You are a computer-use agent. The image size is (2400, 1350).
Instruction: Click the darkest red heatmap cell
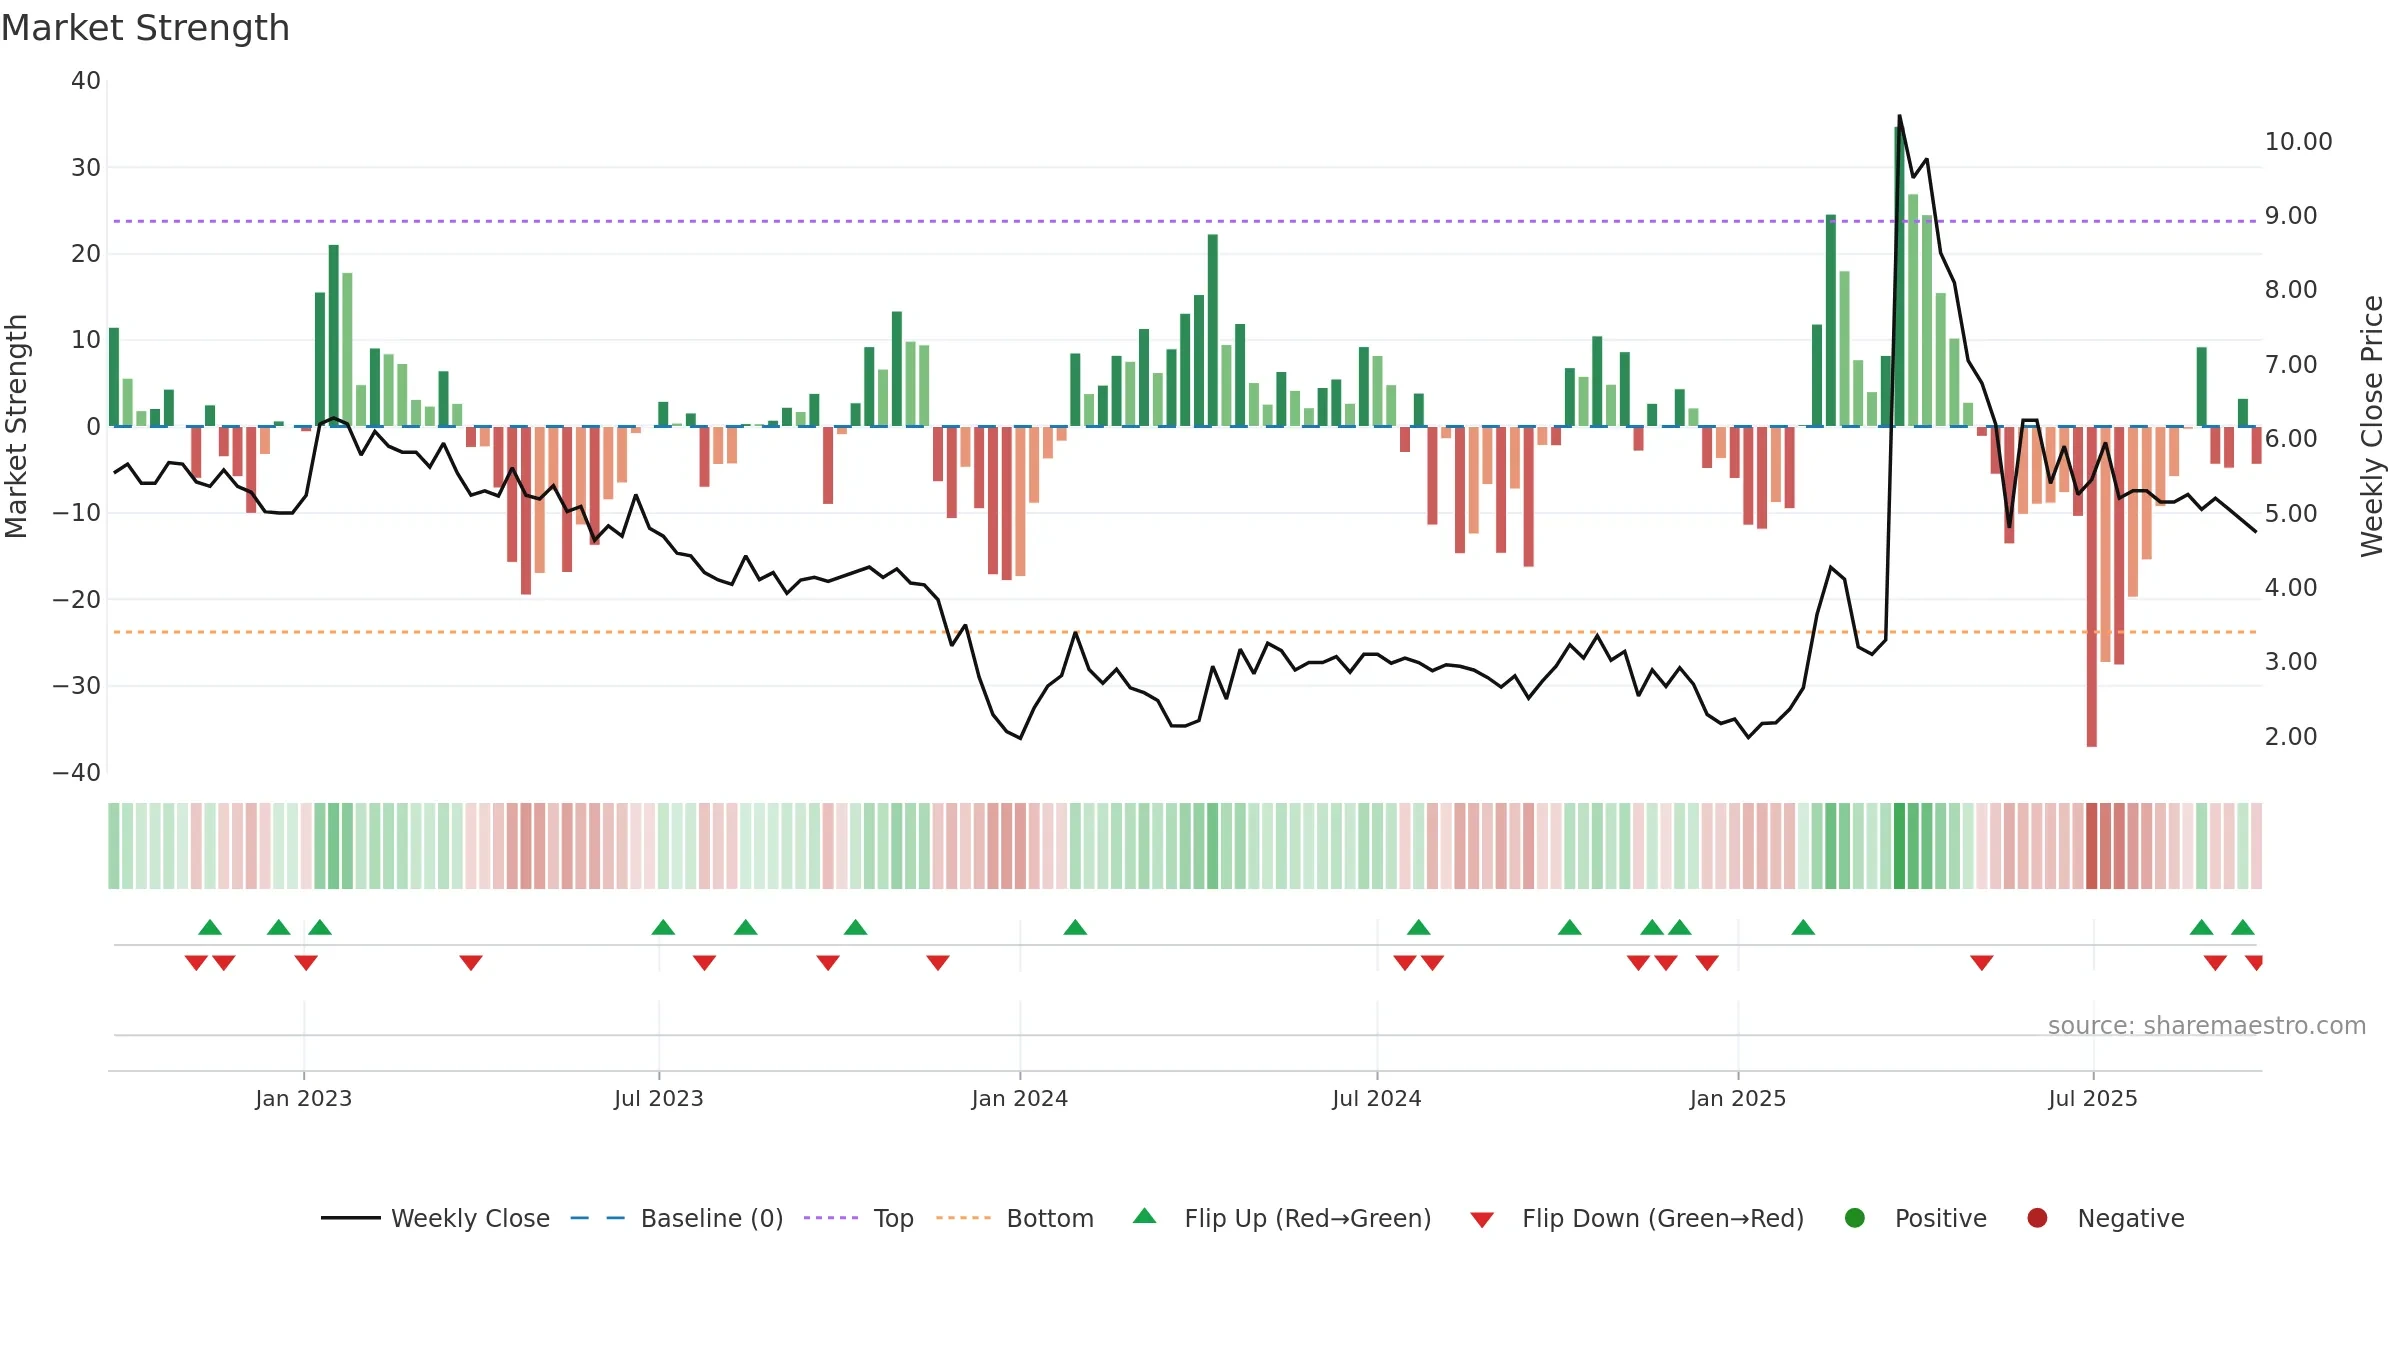click(2092, 846)
